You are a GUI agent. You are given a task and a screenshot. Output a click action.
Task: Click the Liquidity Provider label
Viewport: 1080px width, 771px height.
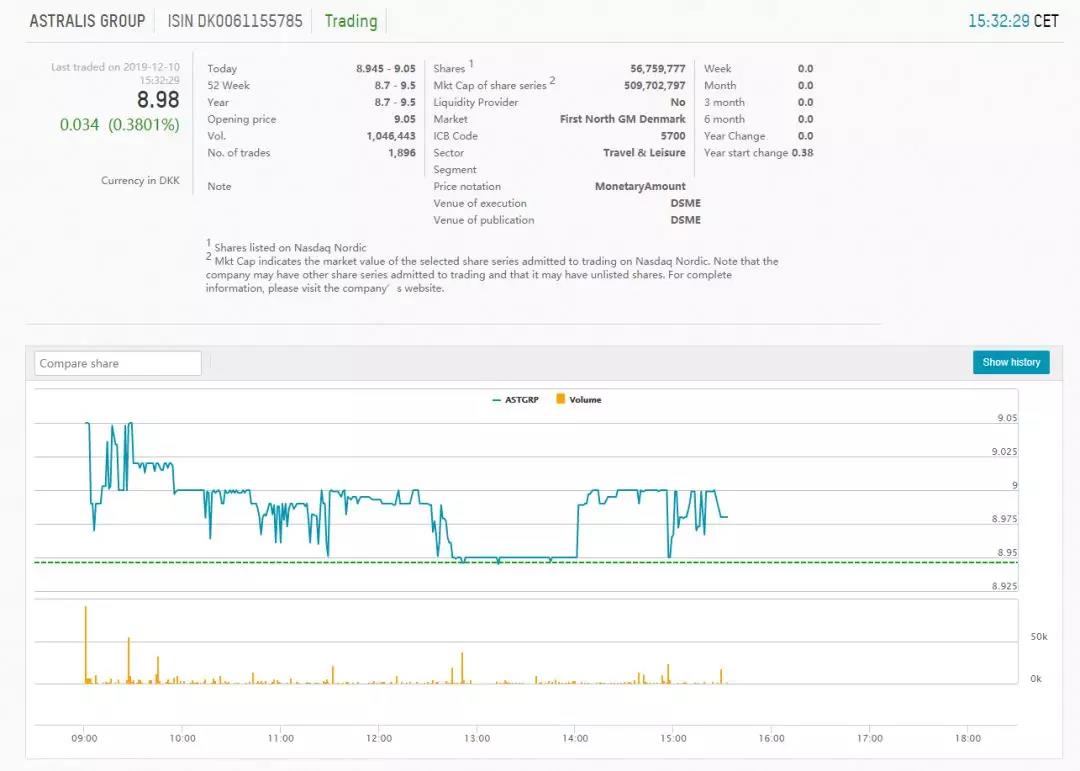click(475, 102)
